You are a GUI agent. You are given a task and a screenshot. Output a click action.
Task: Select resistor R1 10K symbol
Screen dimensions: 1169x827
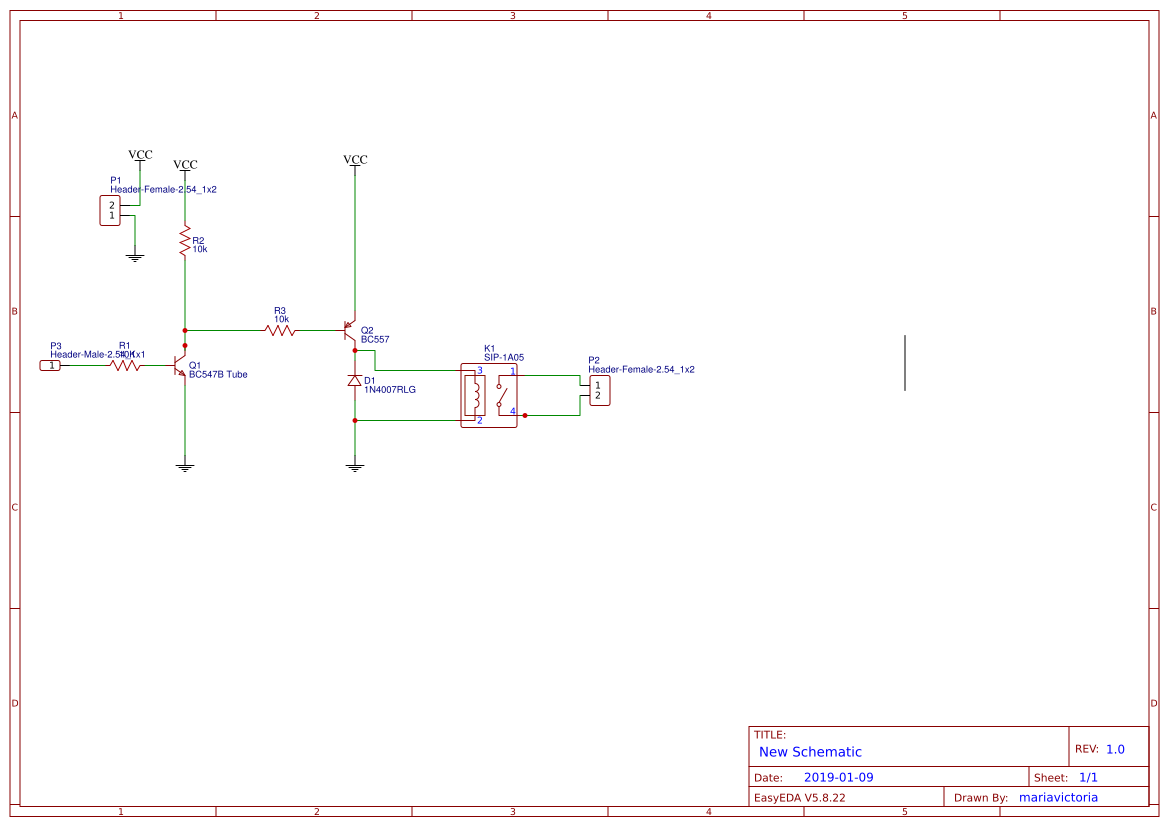(127, 366)
